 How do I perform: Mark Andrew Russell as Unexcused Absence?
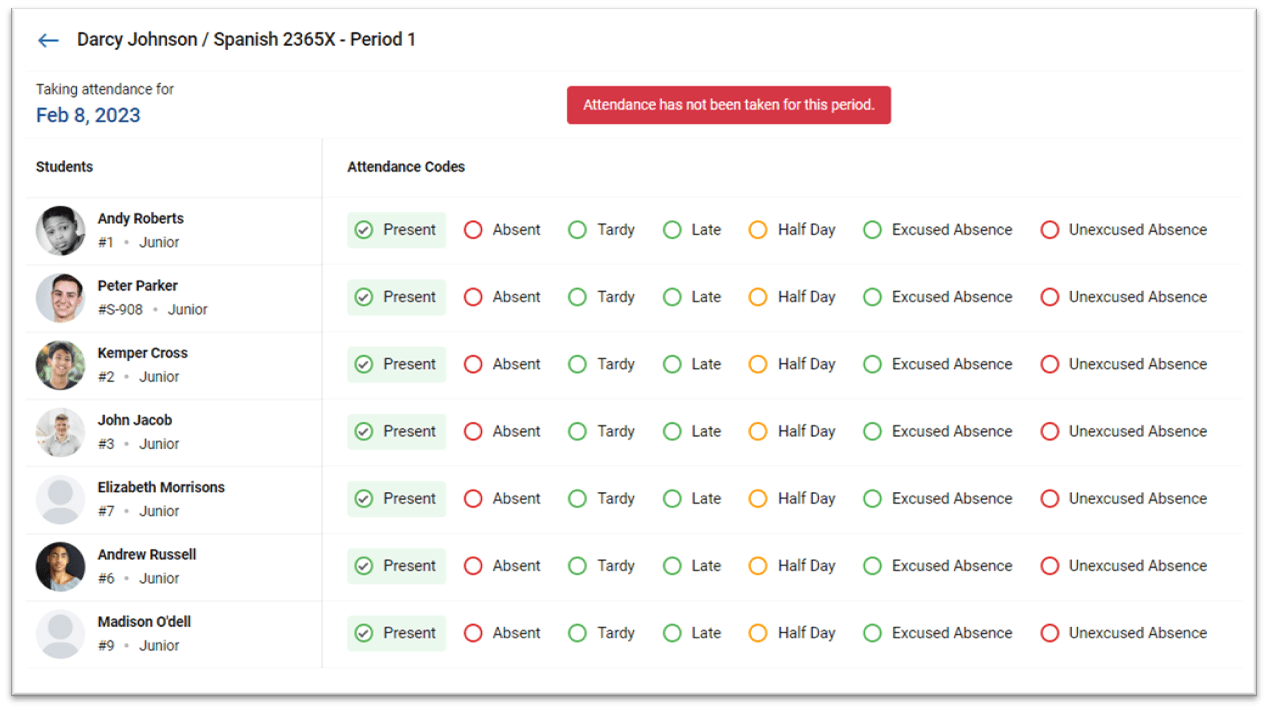pos(1049,565)
